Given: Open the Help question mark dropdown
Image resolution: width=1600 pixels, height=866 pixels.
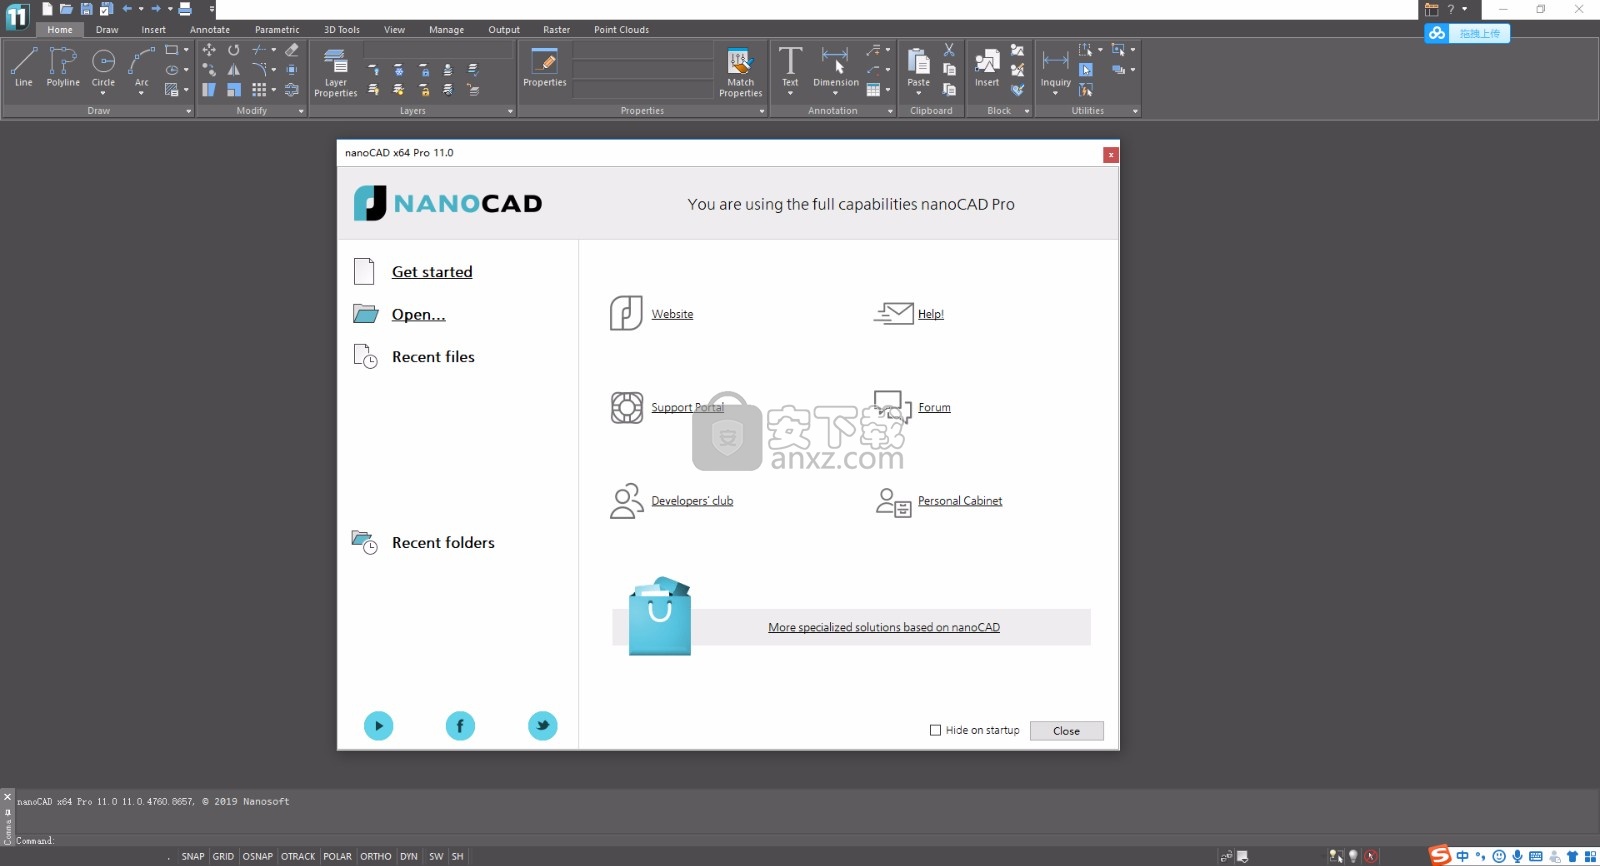Looking at the screenshot, I should (1465, 9).
